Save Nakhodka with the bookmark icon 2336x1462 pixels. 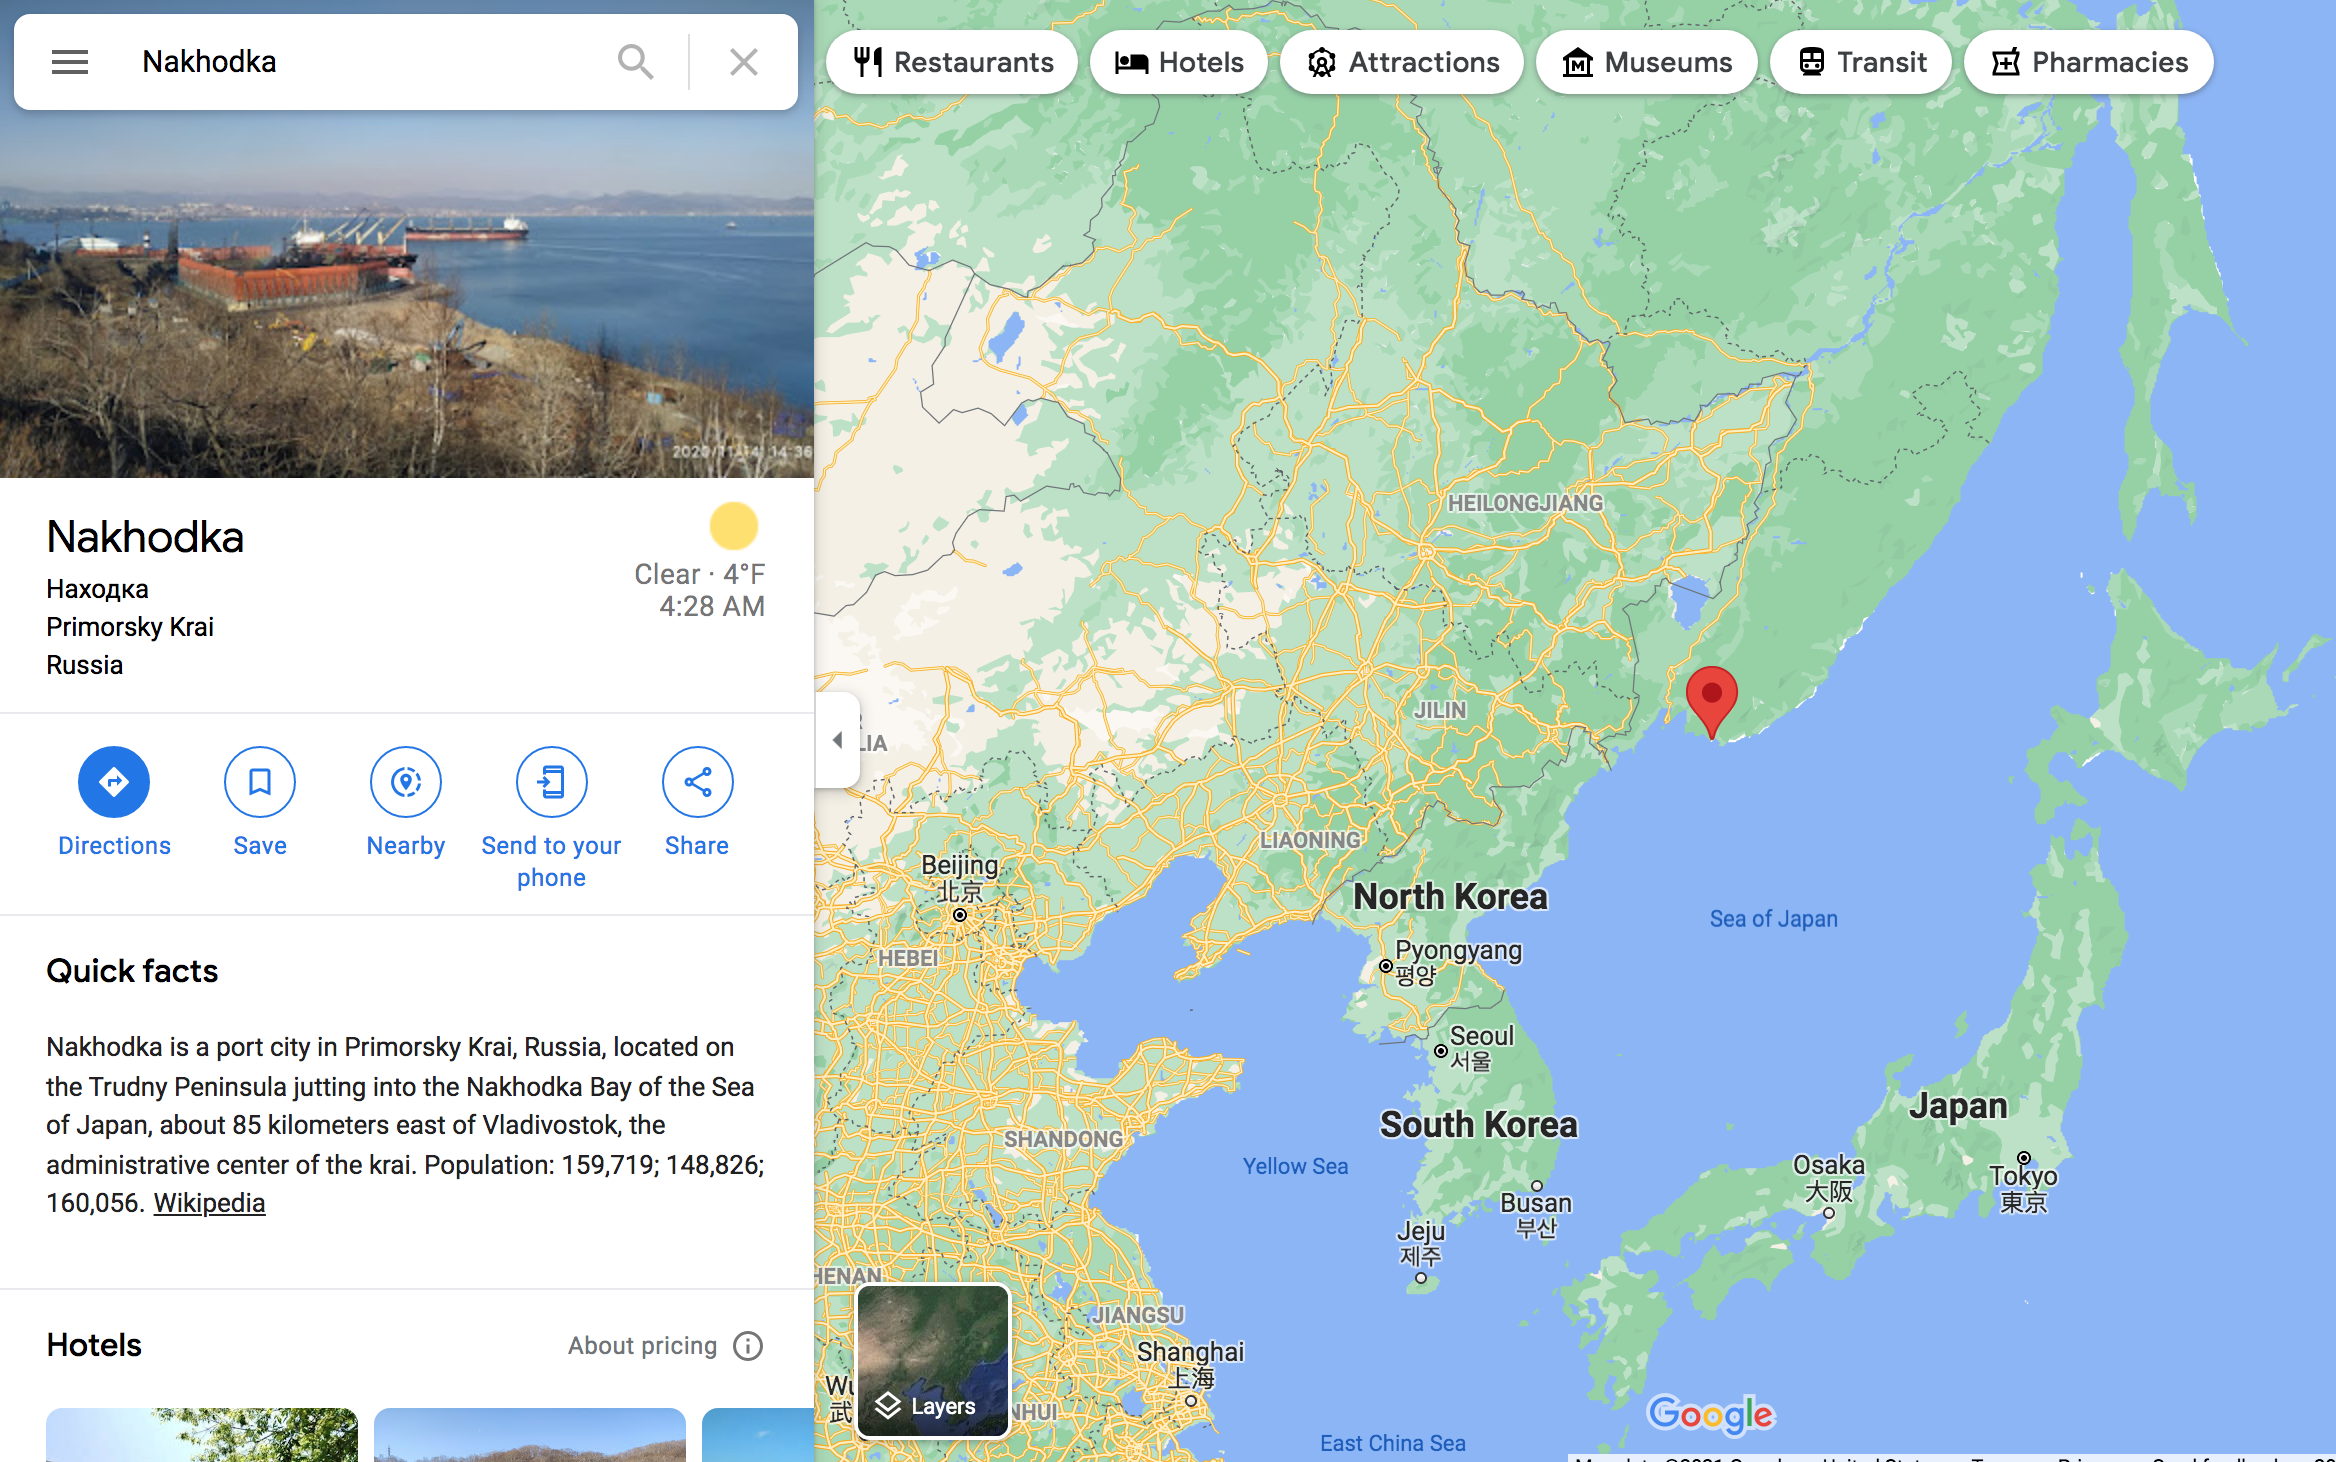[260, 782]
